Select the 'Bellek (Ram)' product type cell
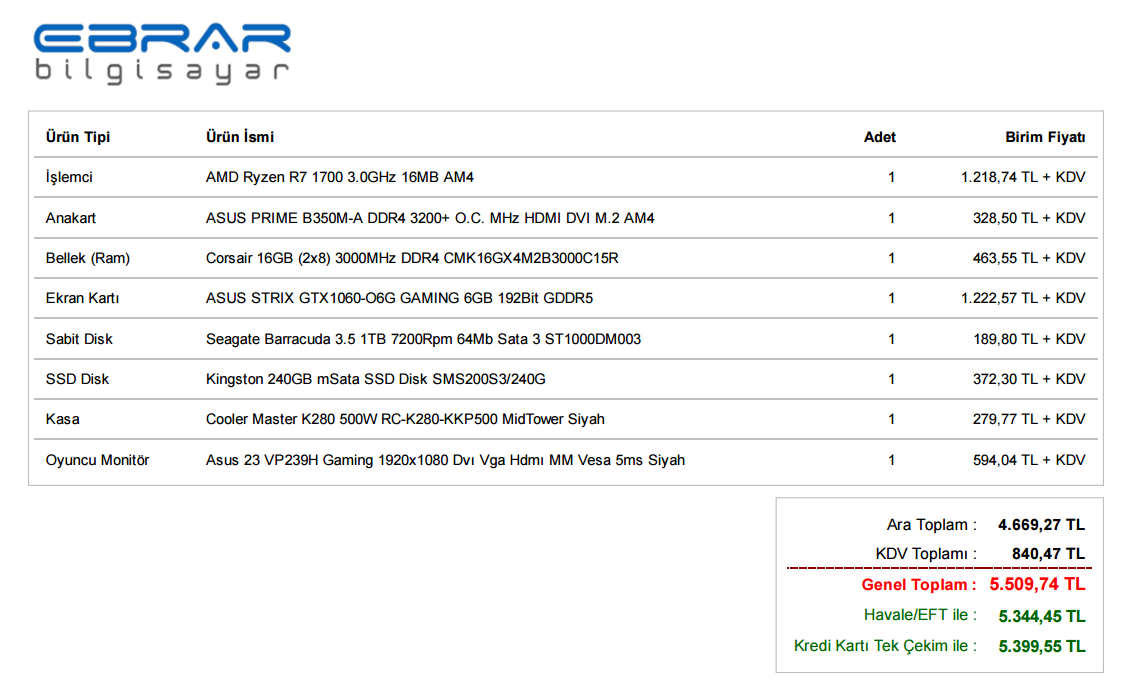Screen dimensions: 1121x695 [x=88, y=258]
